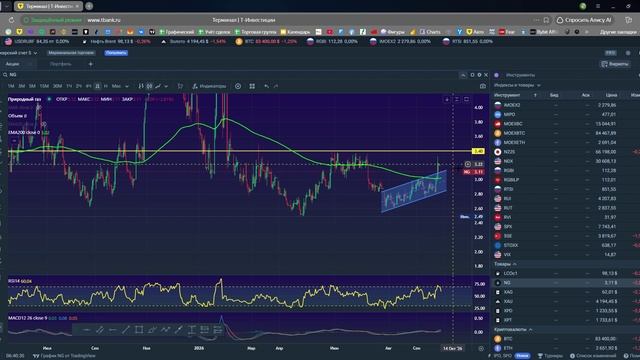The image size is (640, 360).
Task: Open the Виджеты panel
Action: click(x=615, y=64)
